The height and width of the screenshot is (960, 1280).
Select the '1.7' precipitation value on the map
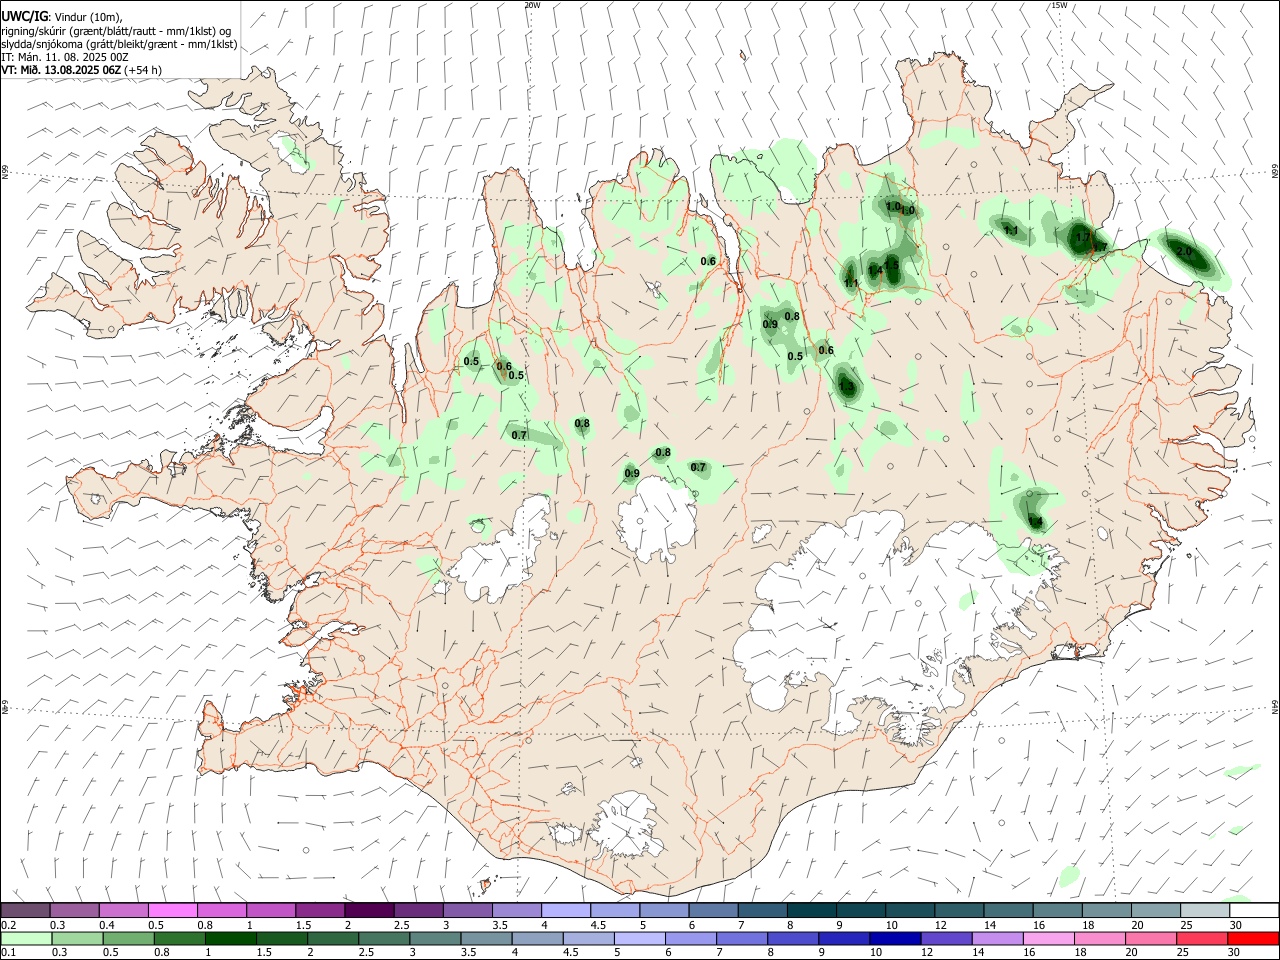click(x=1083, y=238)
